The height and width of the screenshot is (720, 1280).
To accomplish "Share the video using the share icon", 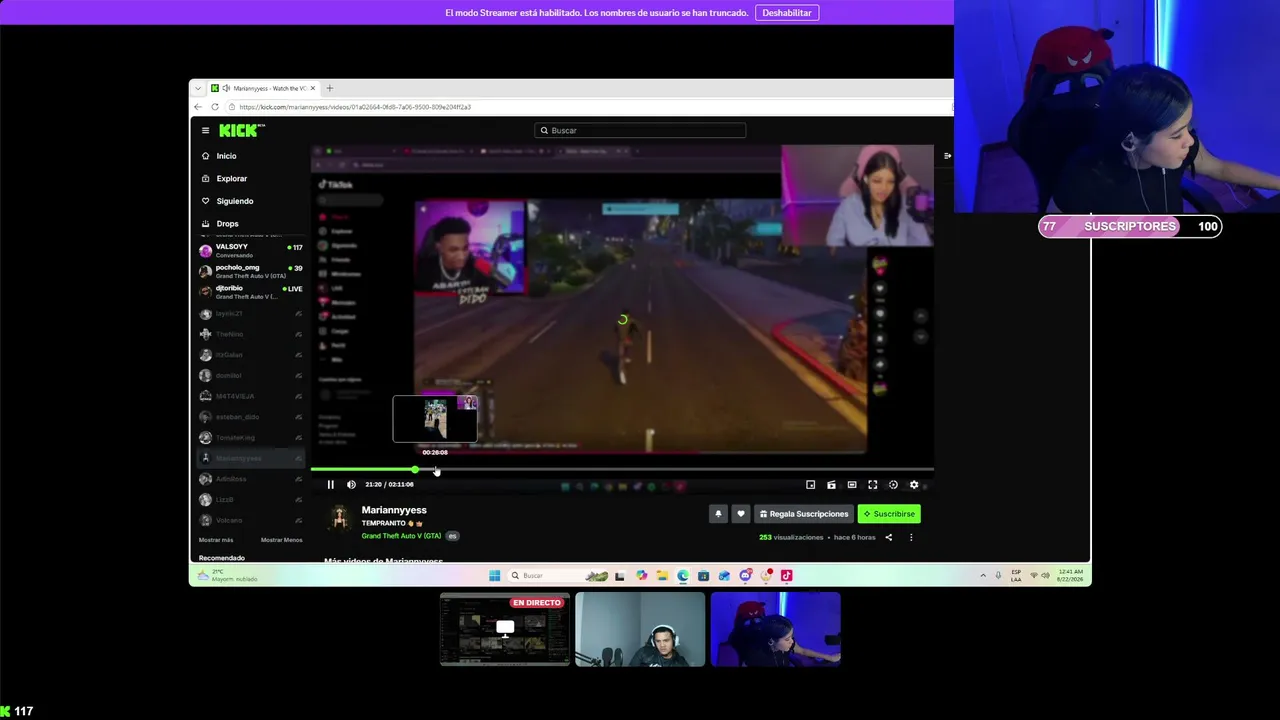I will [x=888, y=538].
